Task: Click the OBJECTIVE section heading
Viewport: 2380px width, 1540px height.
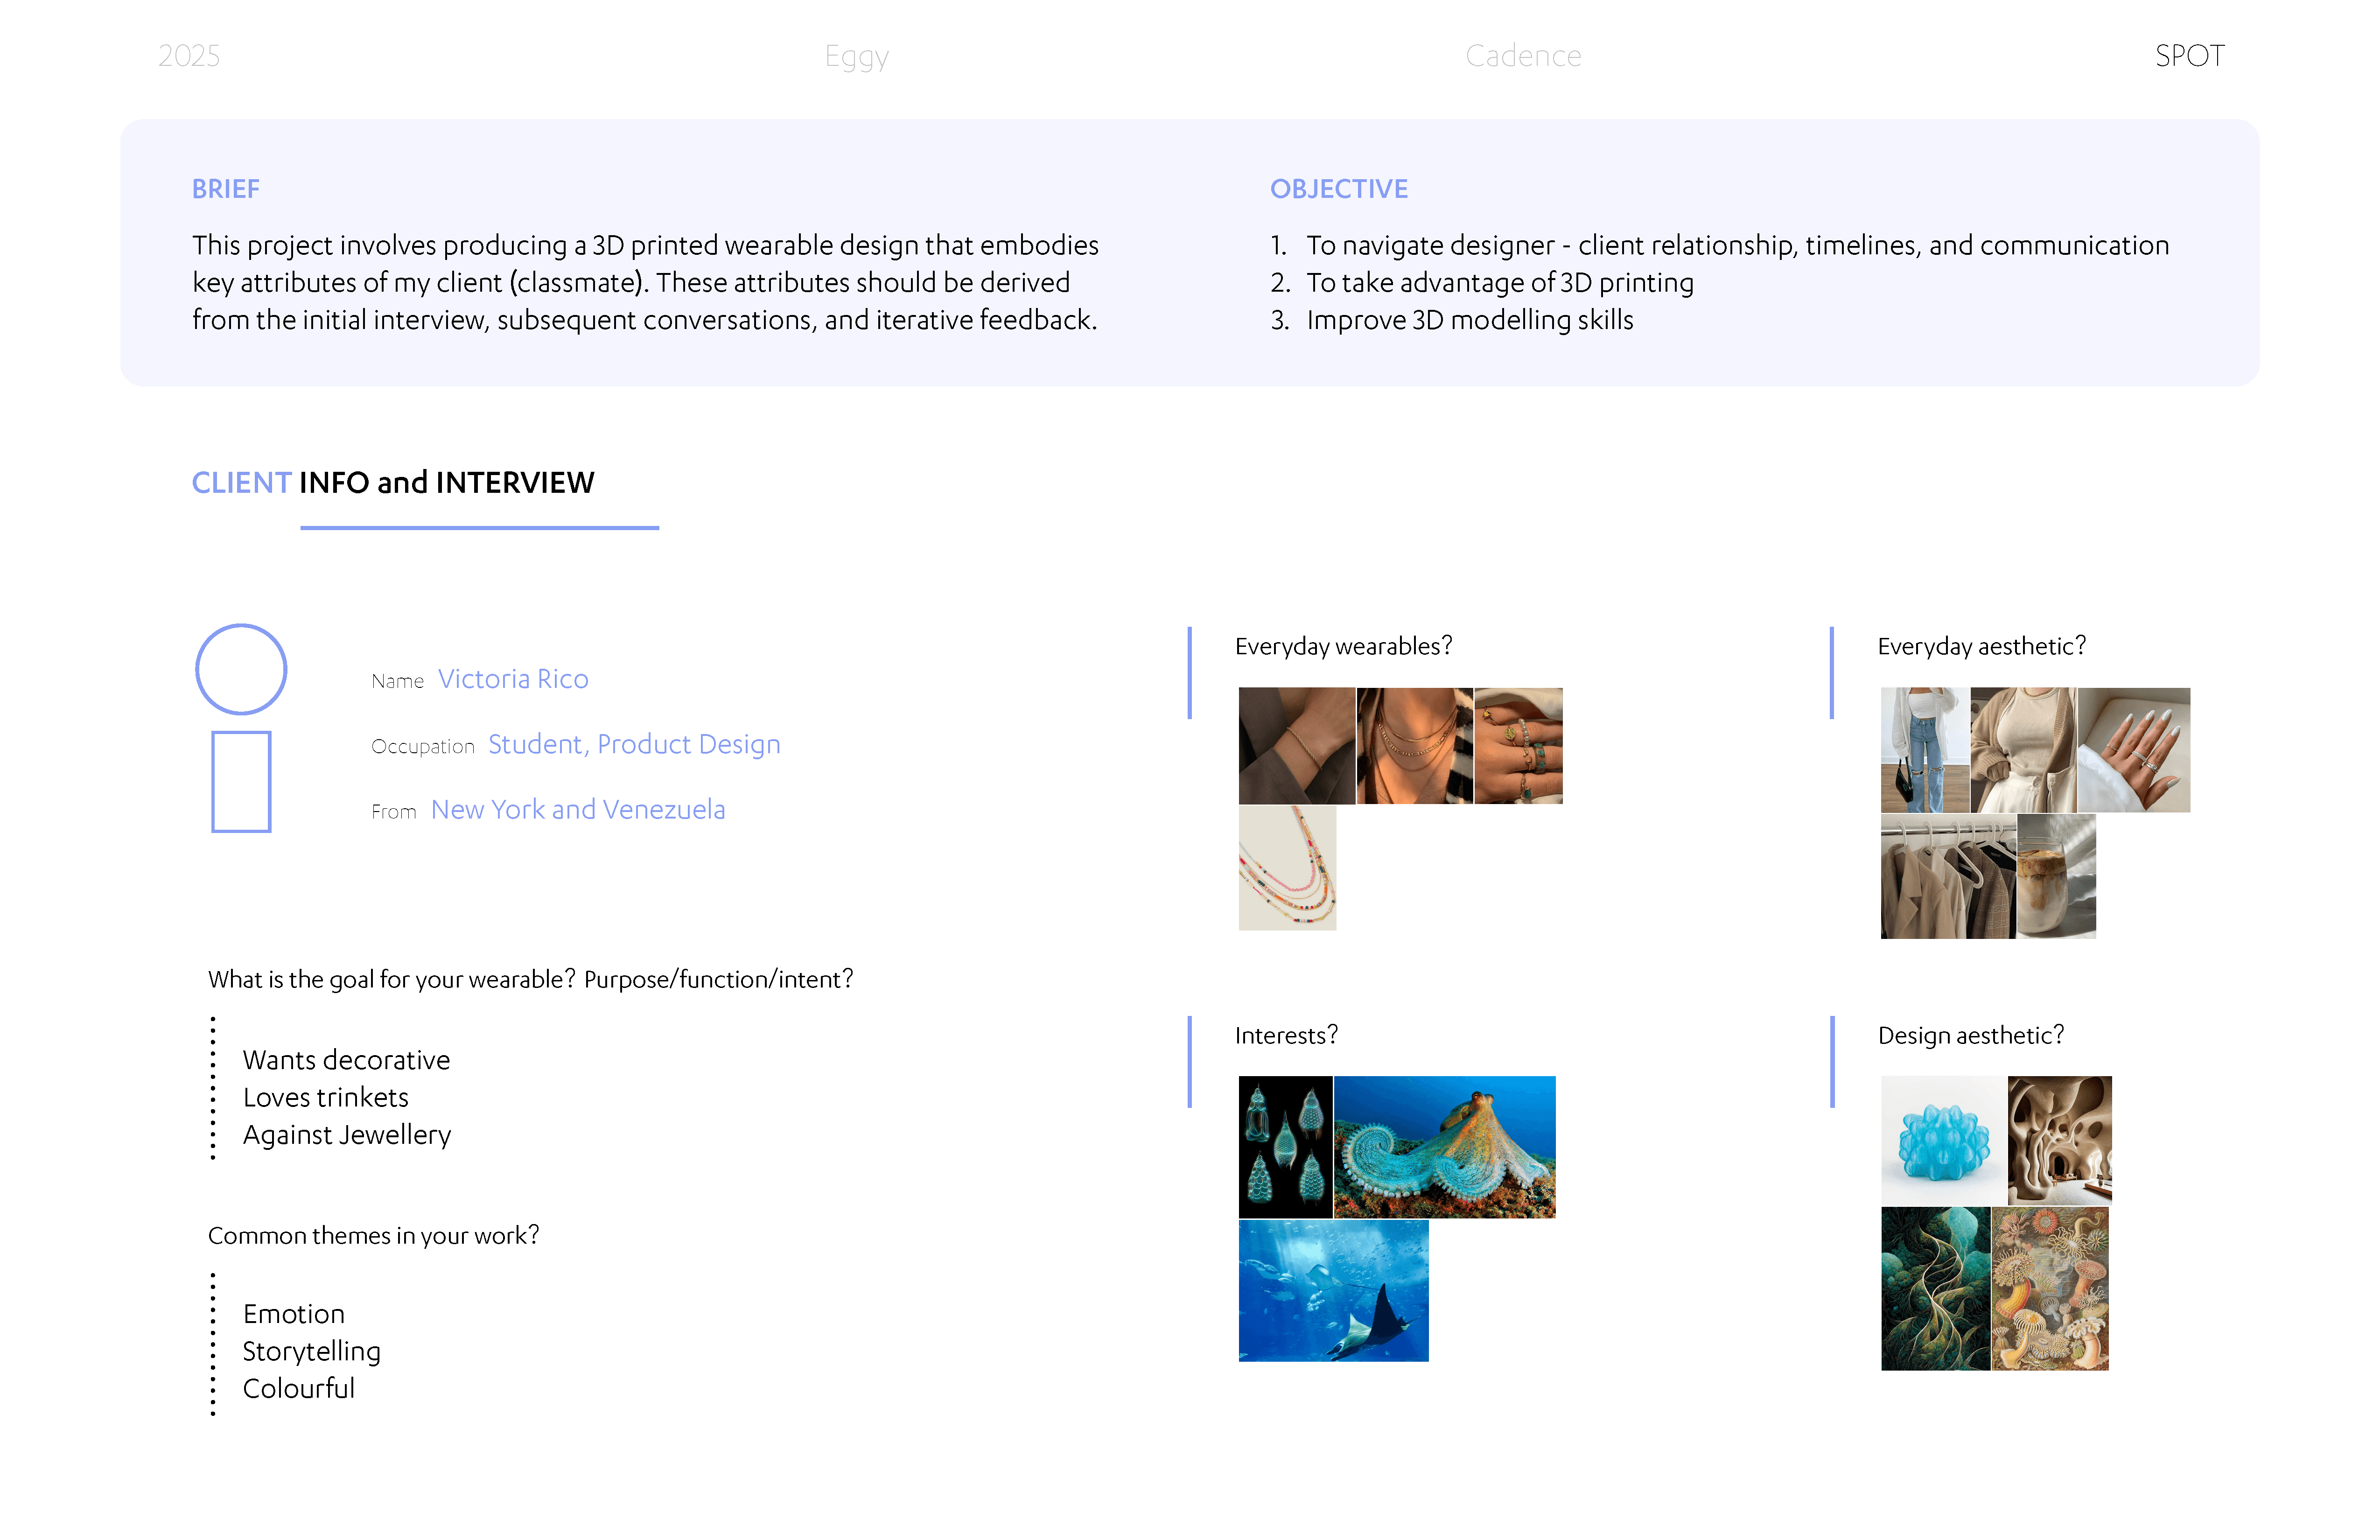Action: [1338, 189]
